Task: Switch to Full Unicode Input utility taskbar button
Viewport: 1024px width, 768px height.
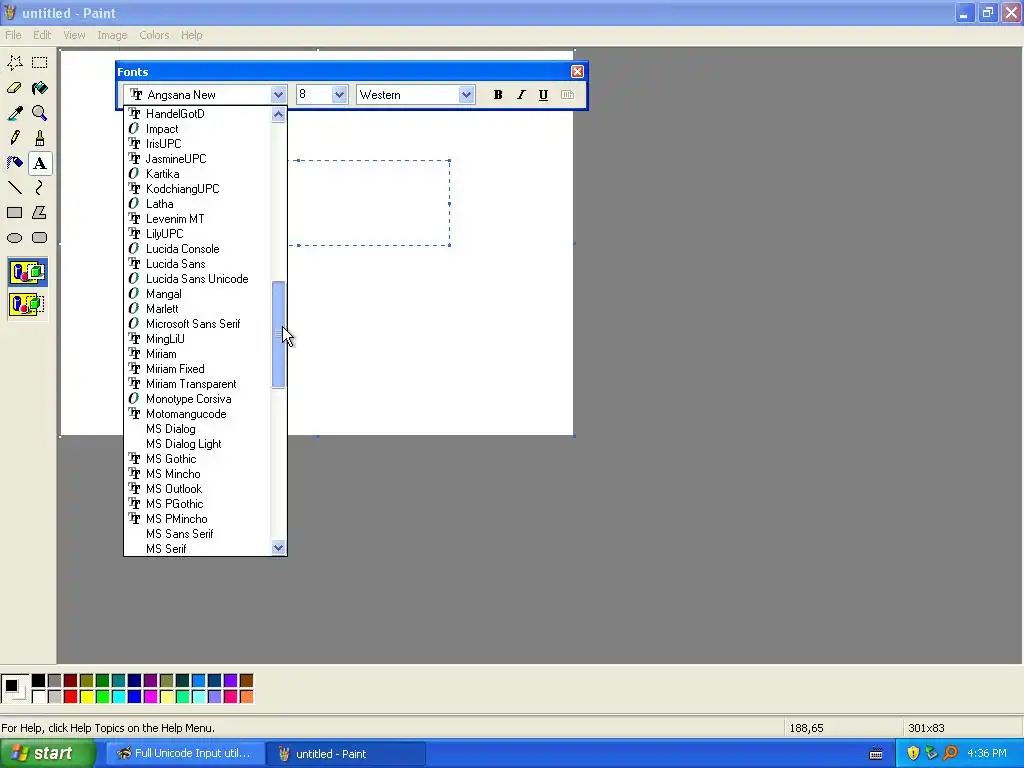Action: 185,754
